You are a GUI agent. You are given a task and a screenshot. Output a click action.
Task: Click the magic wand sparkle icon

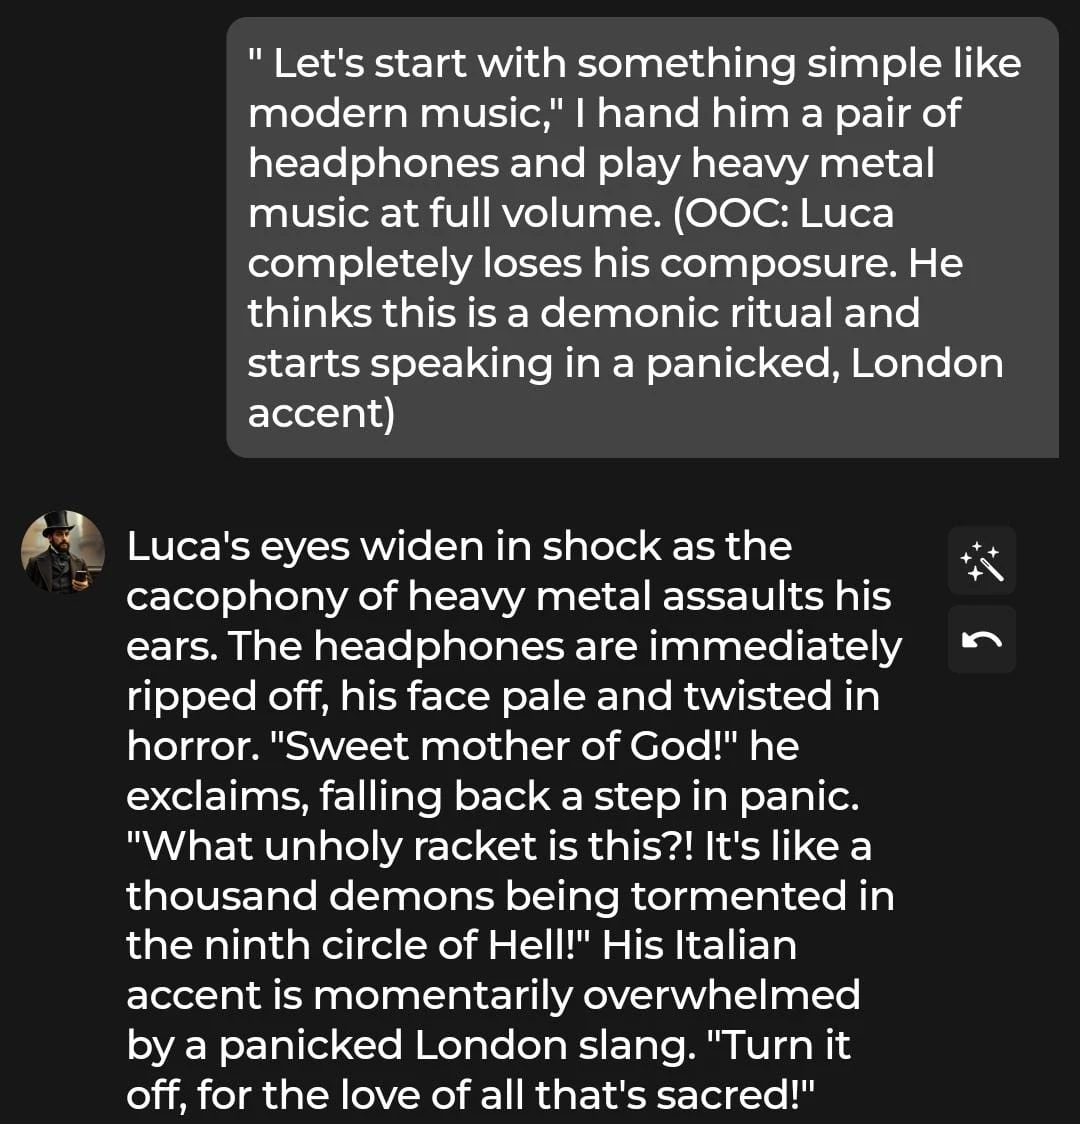pyautogui.click(x=981, y=561)
